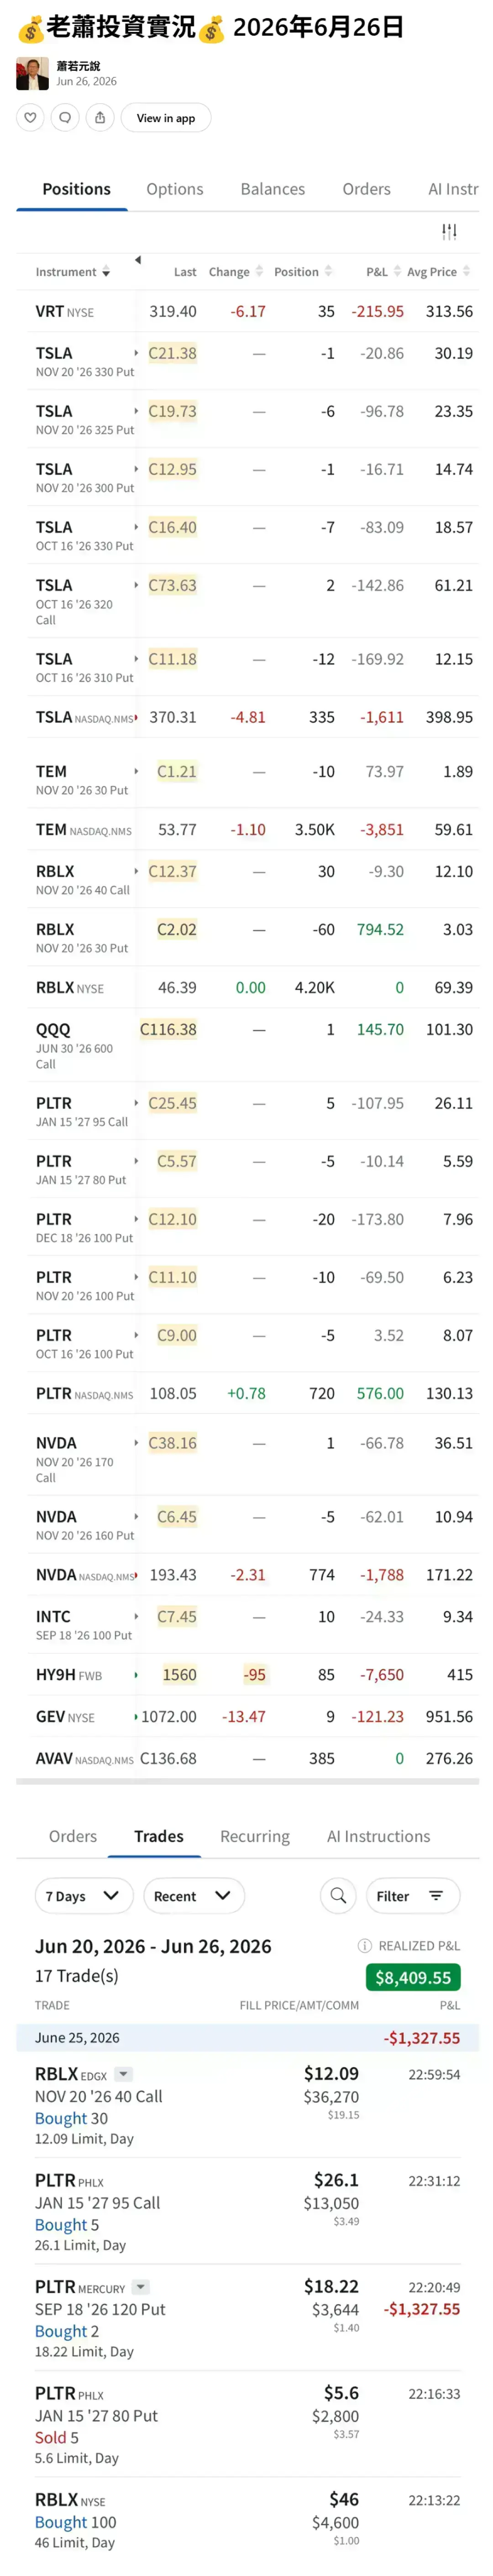Screen dimensions: 493x2576
Task: Open comments via the speech bubble icon
Action: coord(65,118)
